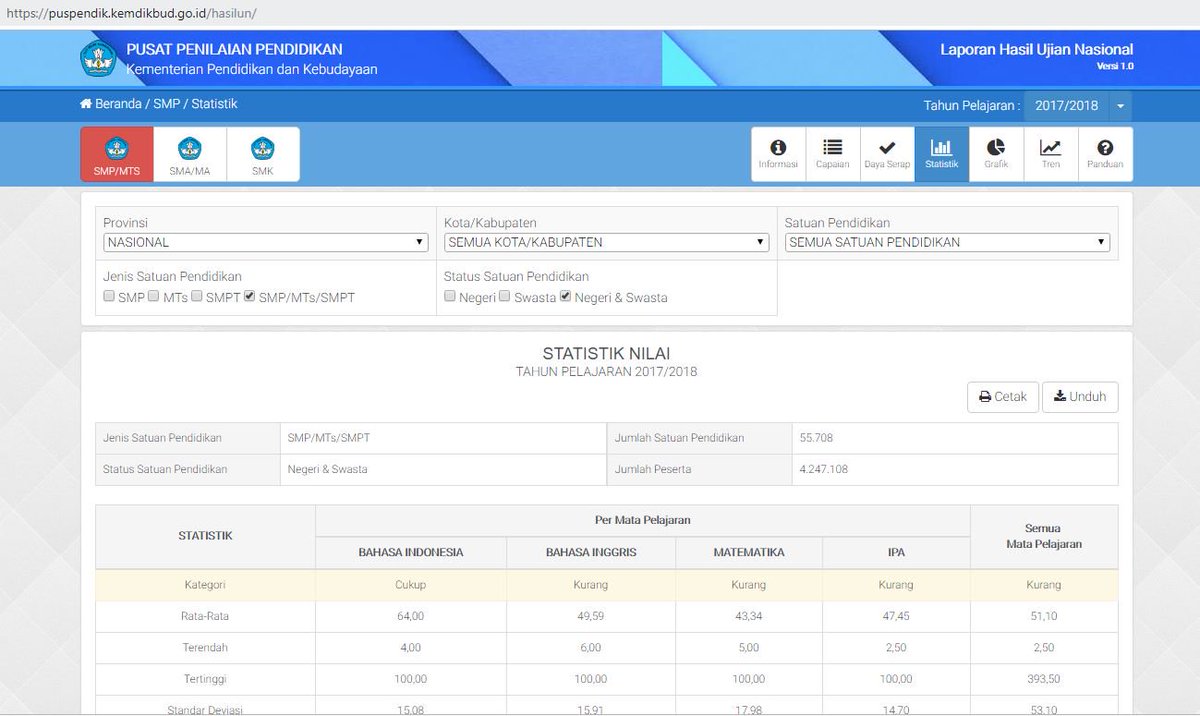Click the browser URL address bar
This screenshot has height=716, width=1200.
(x=600, y=13)
